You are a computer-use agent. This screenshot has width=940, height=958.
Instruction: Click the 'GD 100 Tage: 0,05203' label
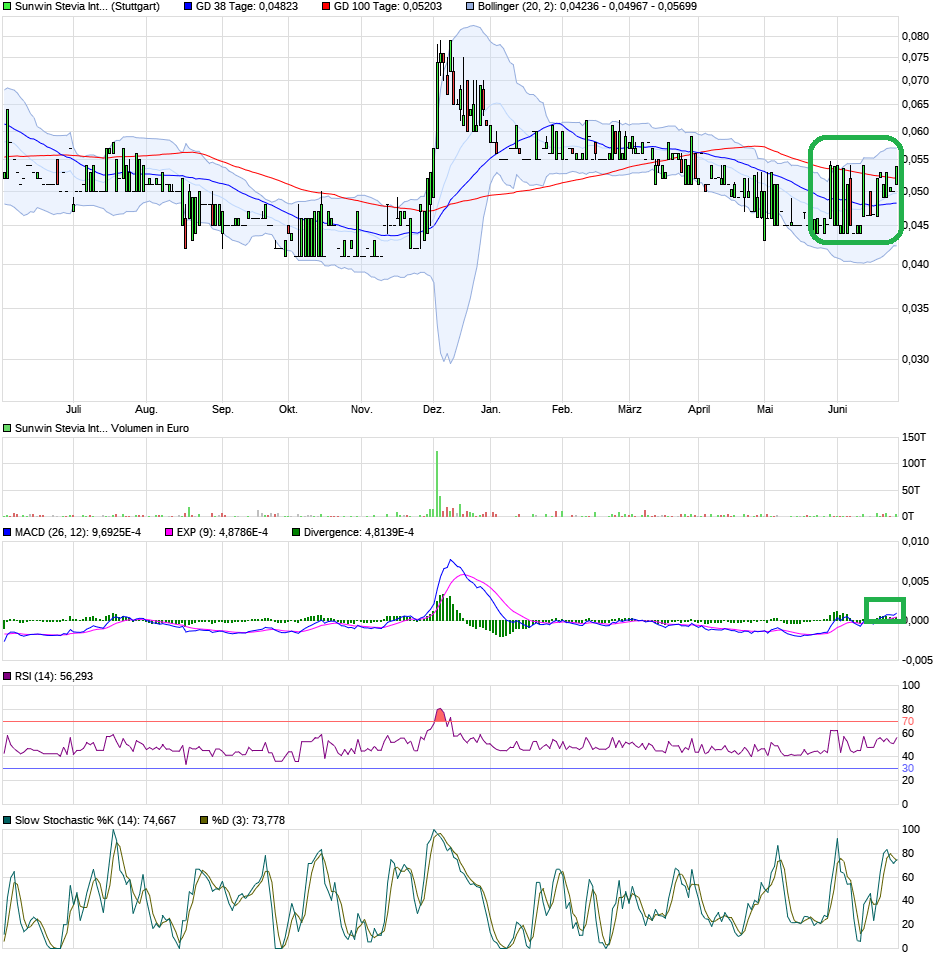[x=388, y=6]
